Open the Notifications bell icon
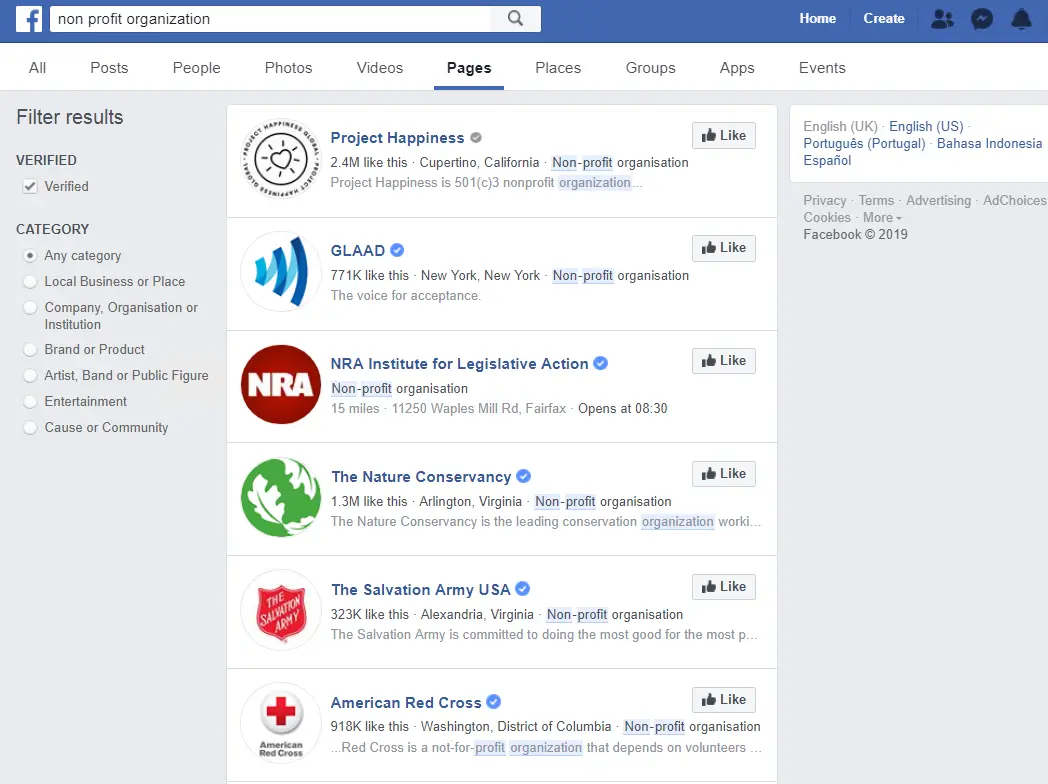 coord(1021,18)
